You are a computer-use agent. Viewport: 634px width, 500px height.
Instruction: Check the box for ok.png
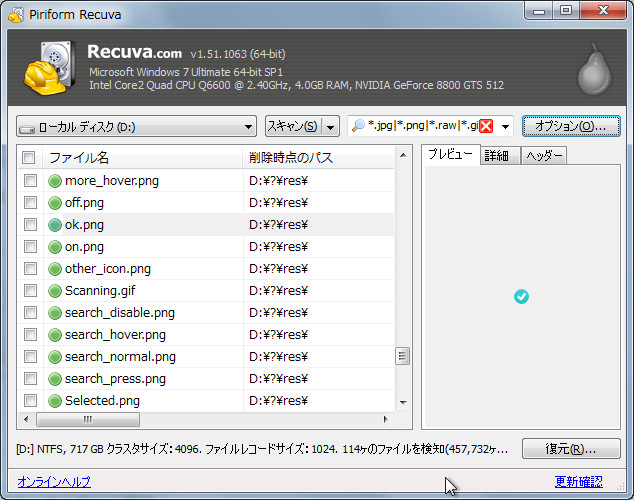[30, 224]
